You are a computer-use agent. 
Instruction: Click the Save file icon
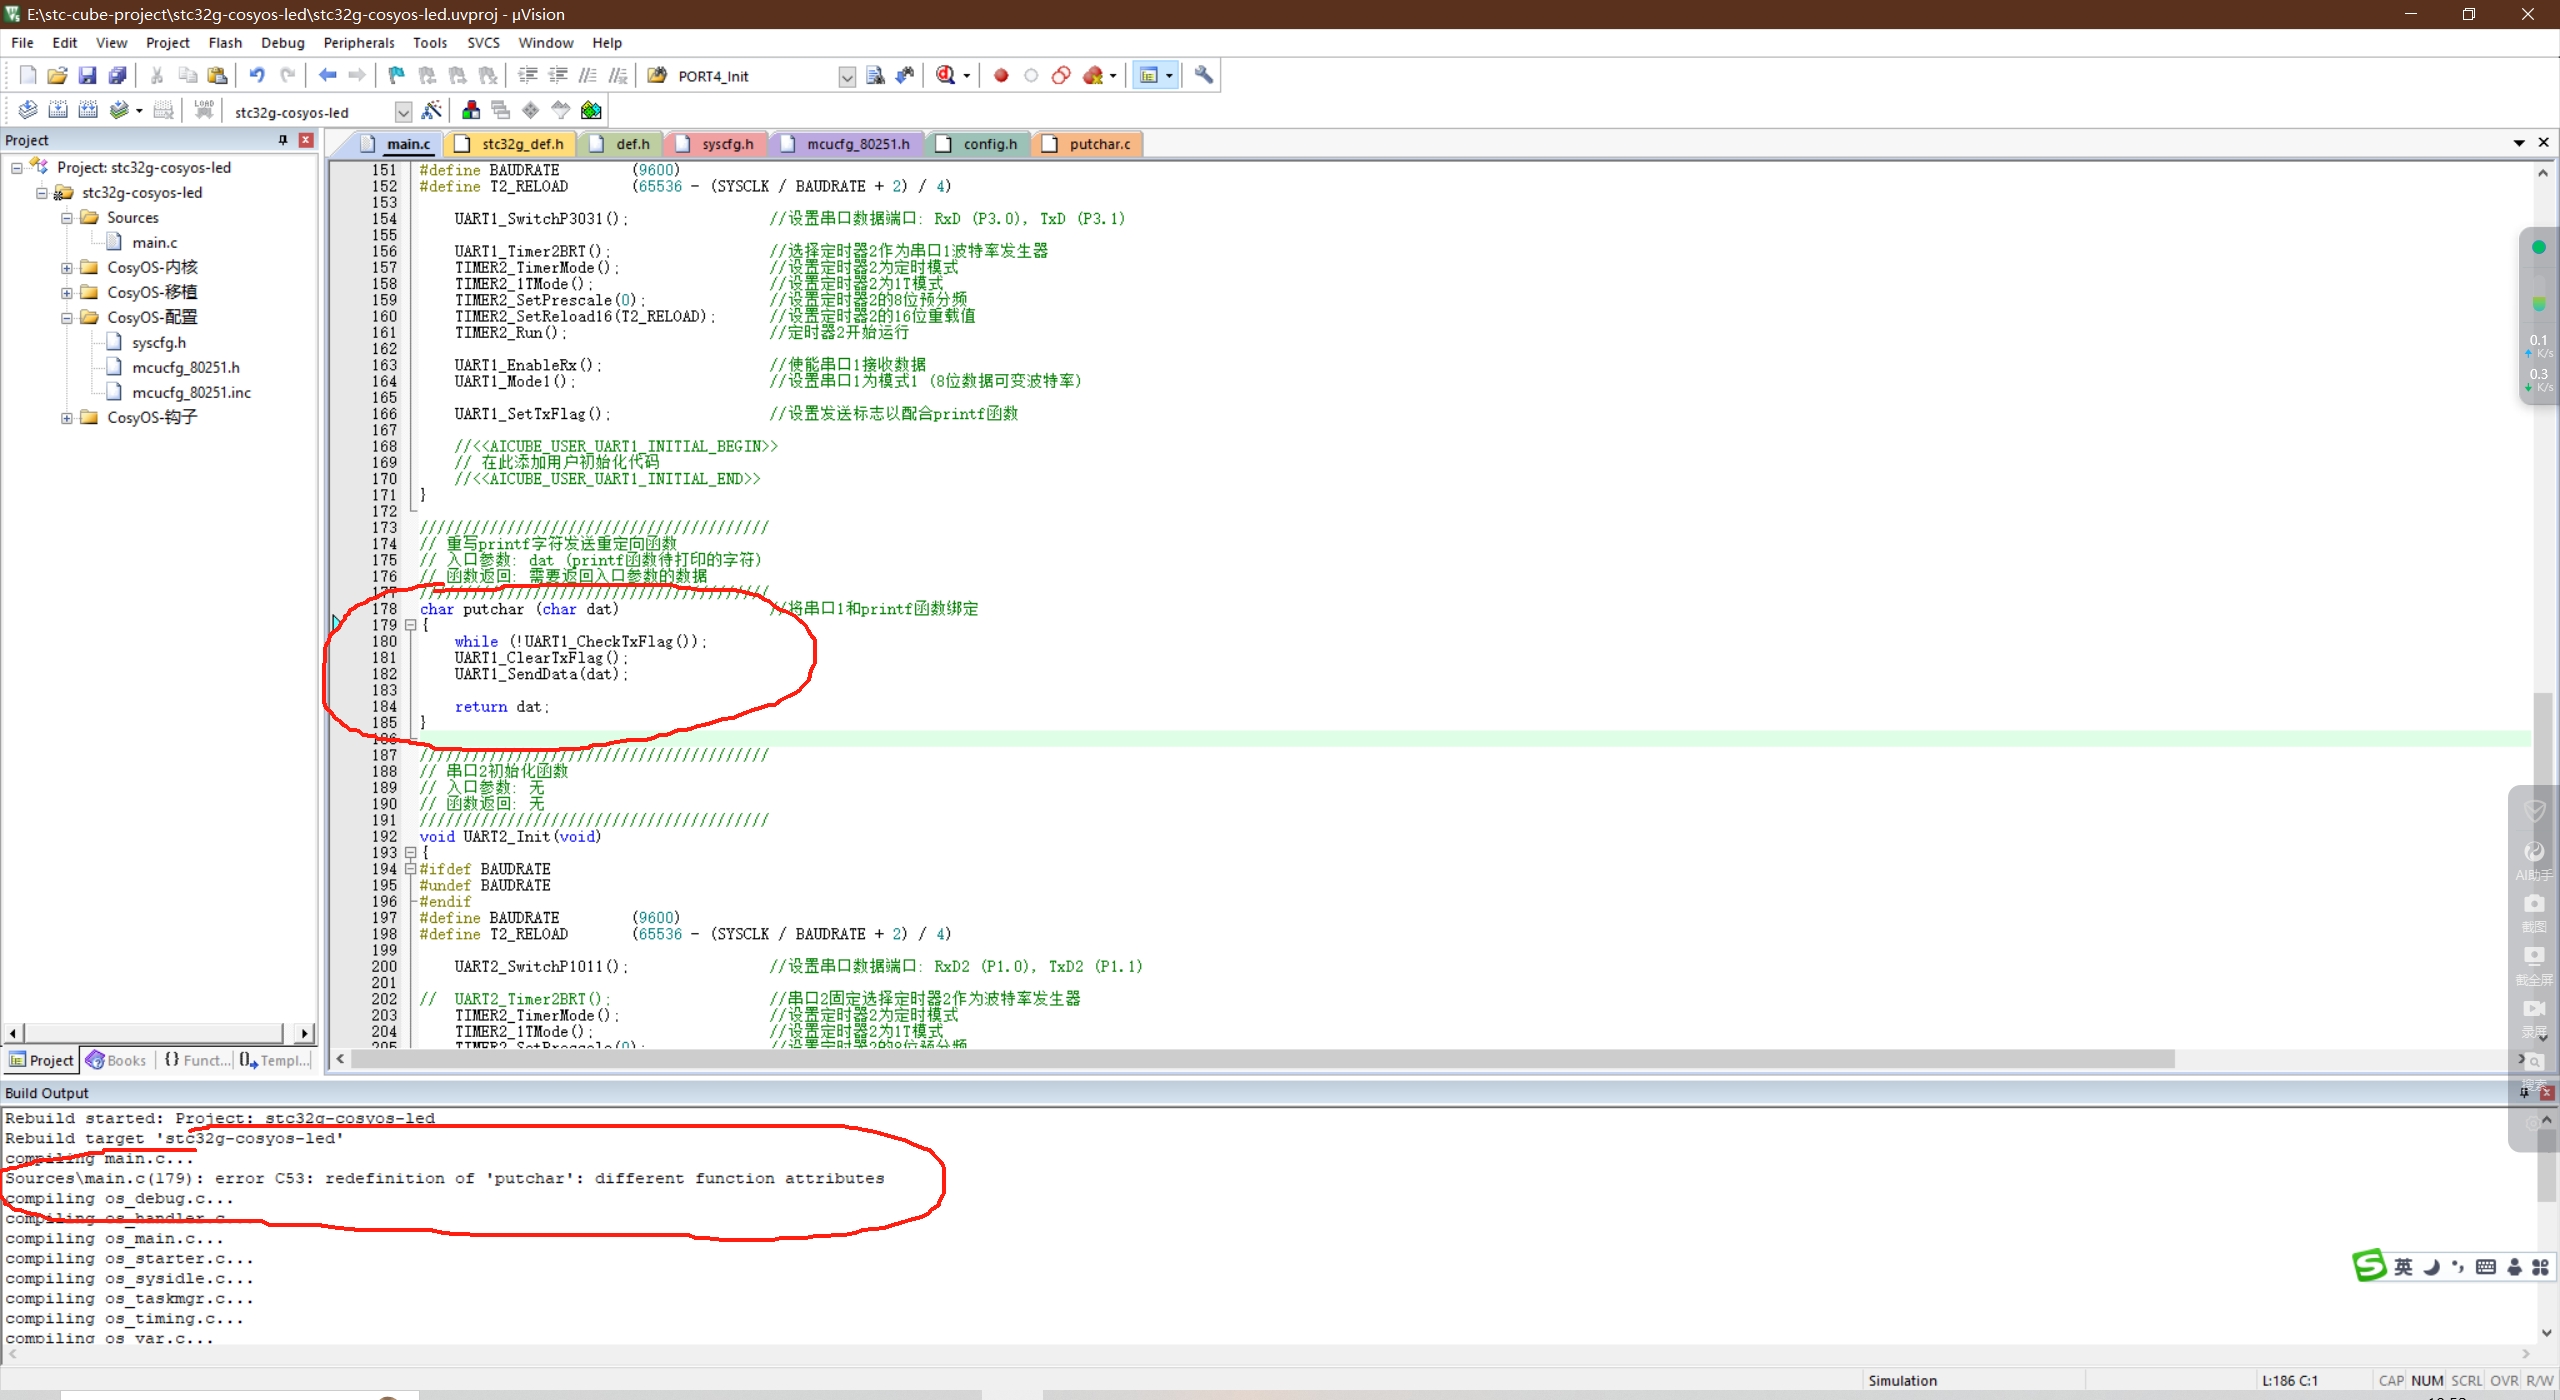(x=87, y=75)
